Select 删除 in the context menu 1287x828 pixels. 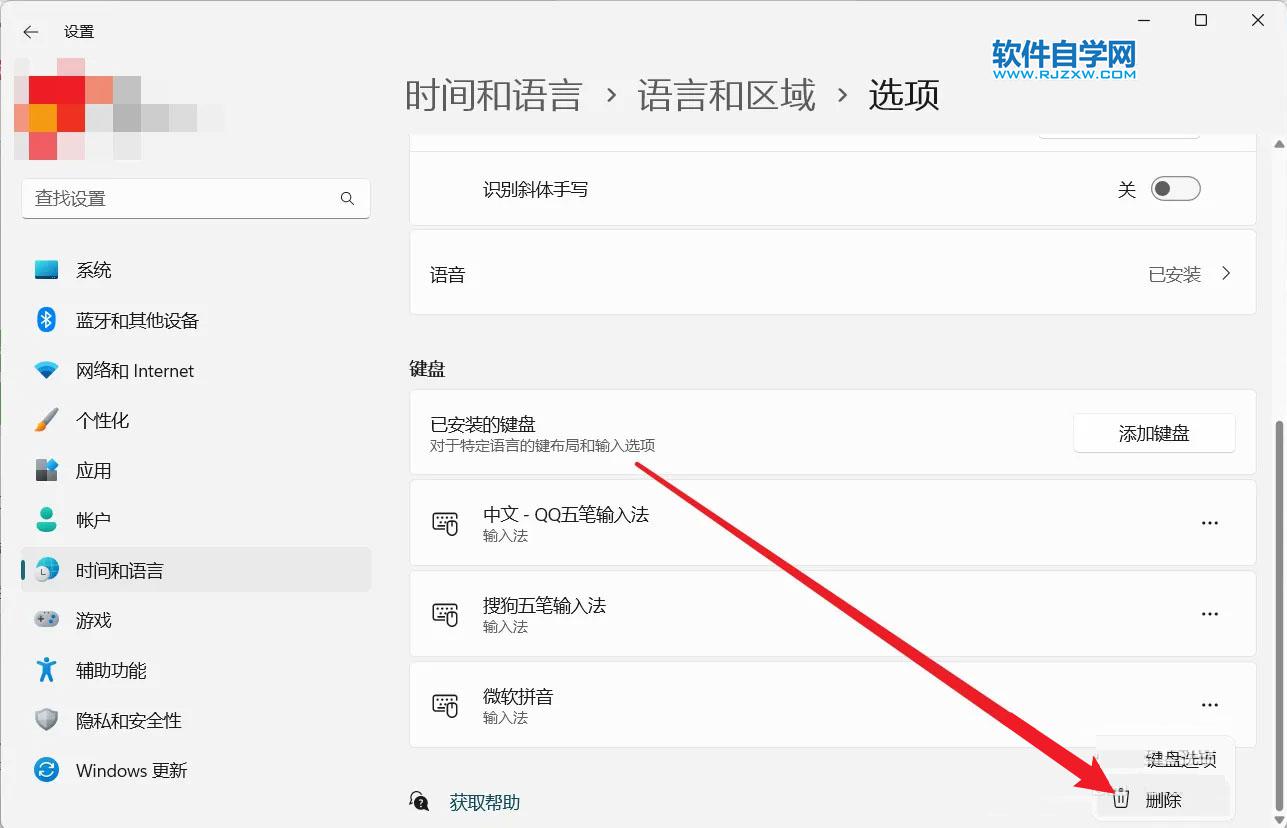coord(1163,798)
